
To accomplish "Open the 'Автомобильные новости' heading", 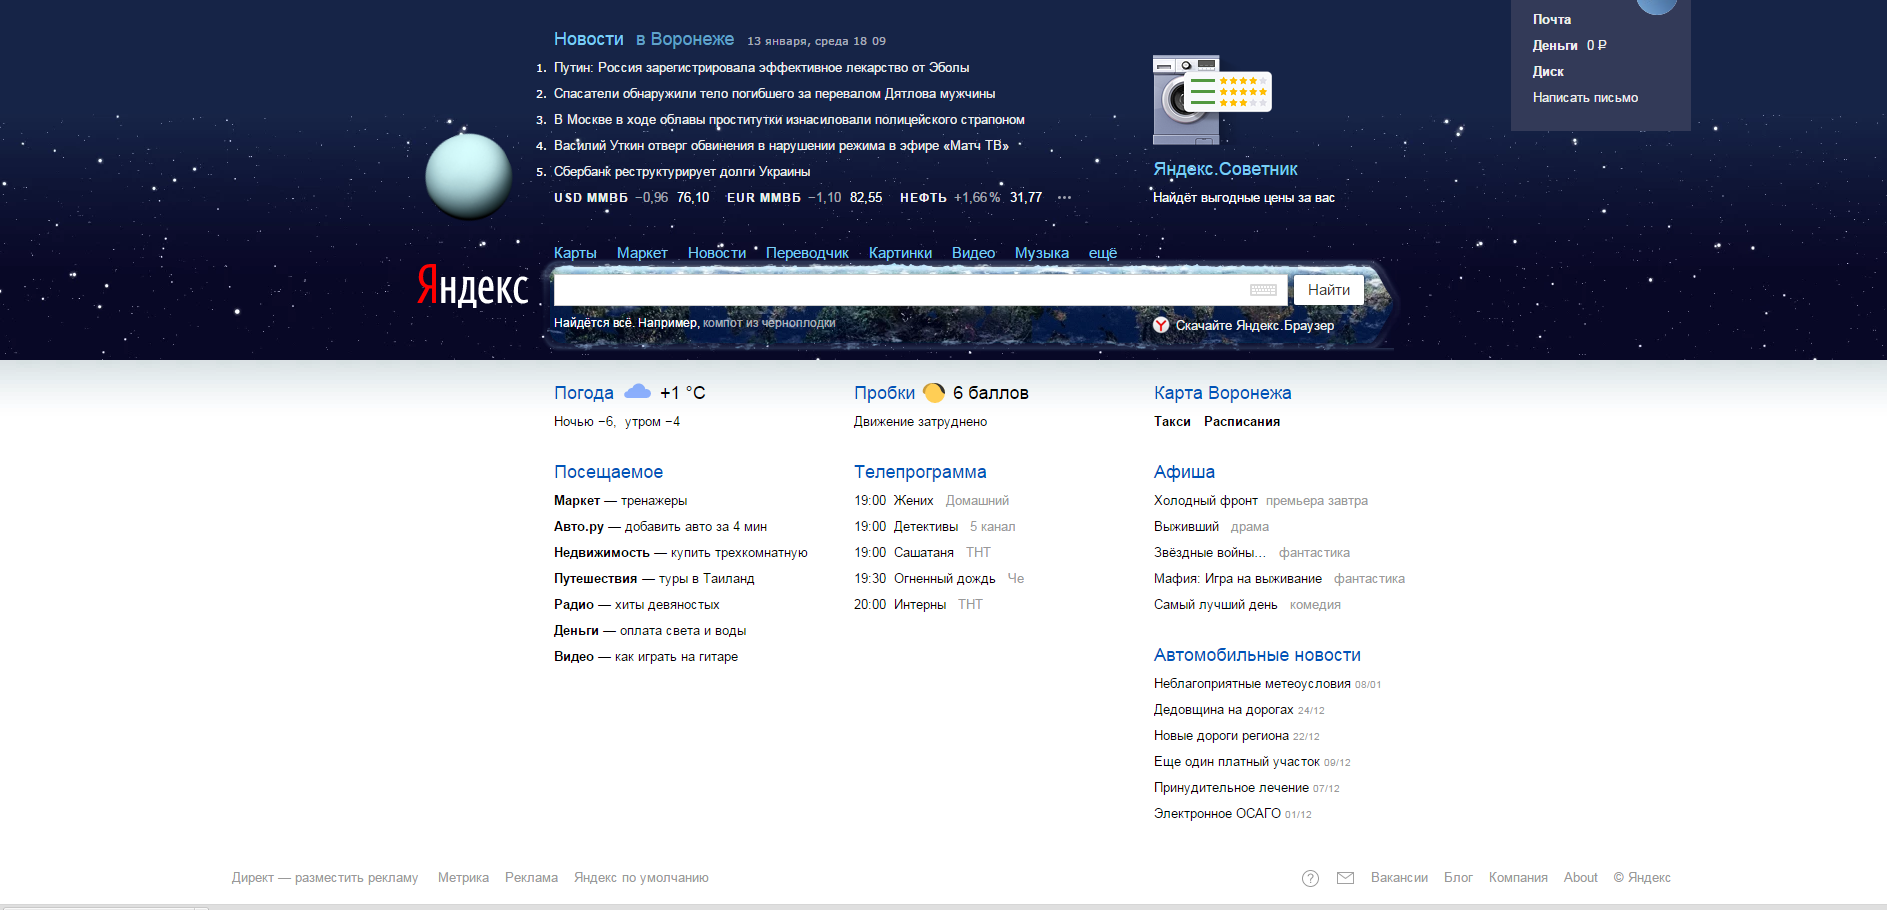I will tap(1257, 655).
